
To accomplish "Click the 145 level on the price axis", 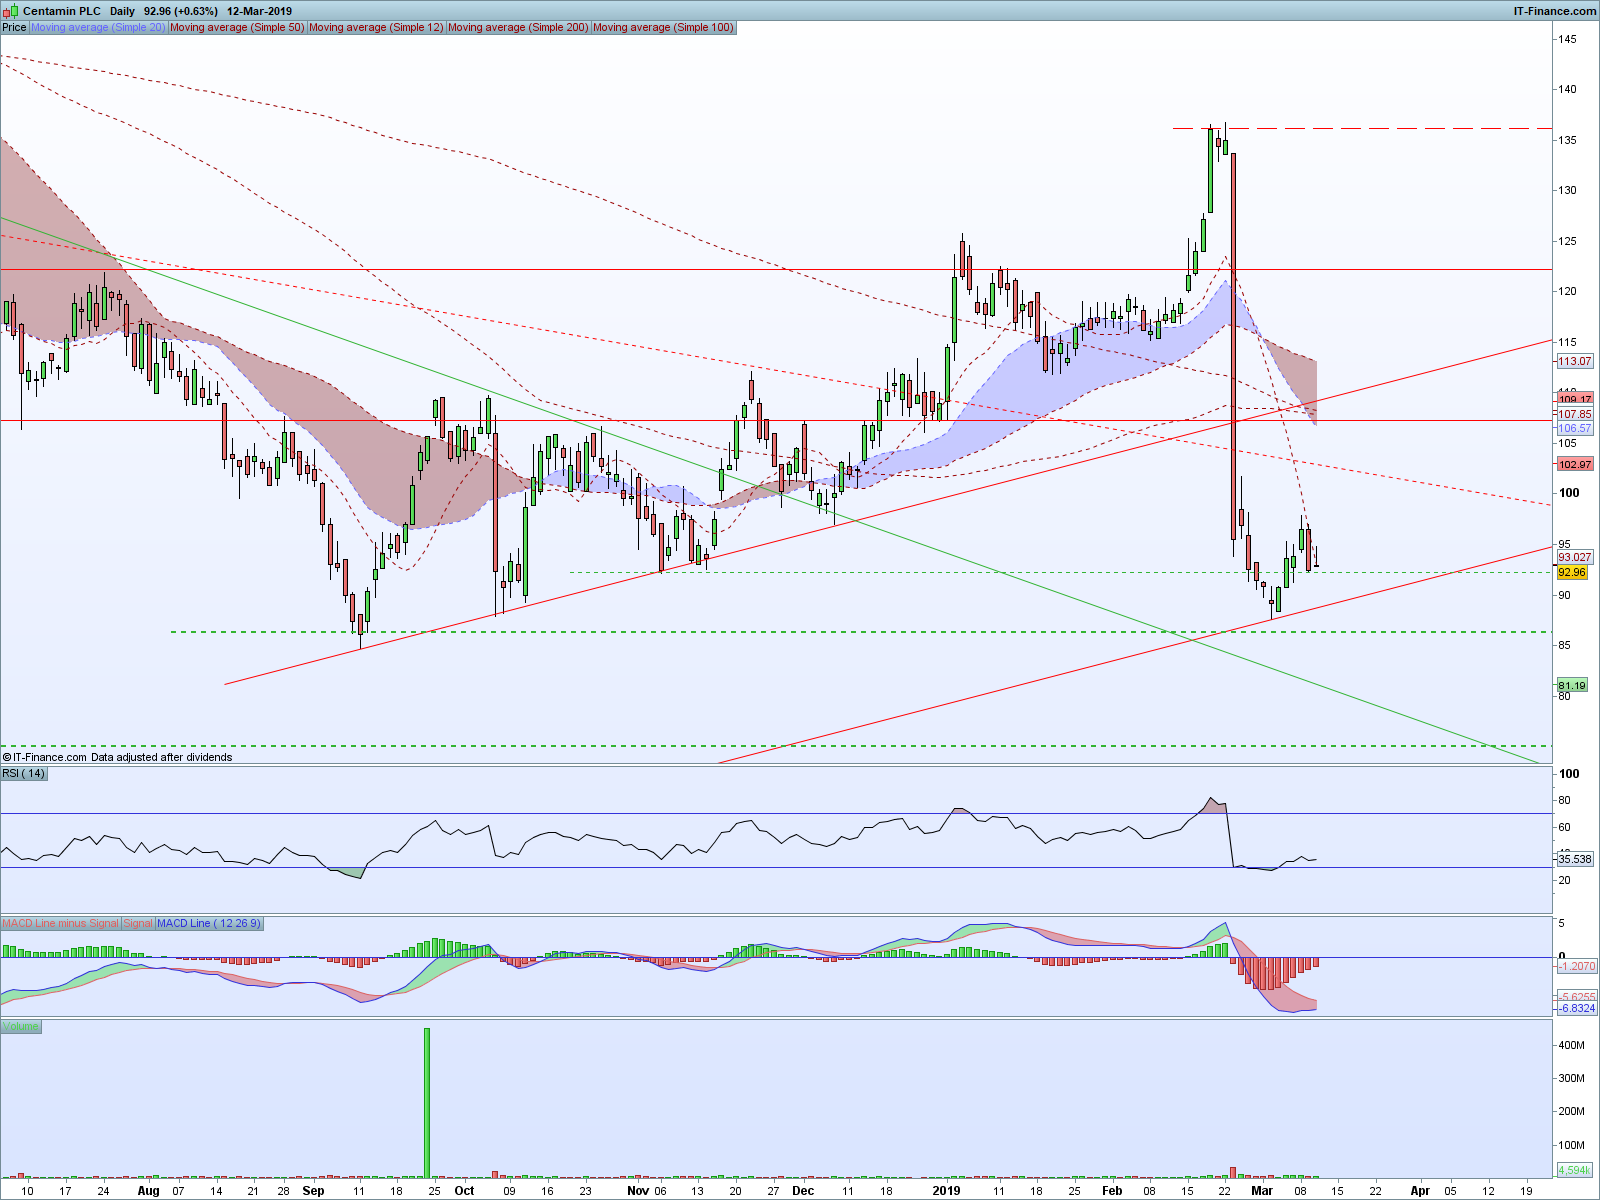I will 1567,39.
